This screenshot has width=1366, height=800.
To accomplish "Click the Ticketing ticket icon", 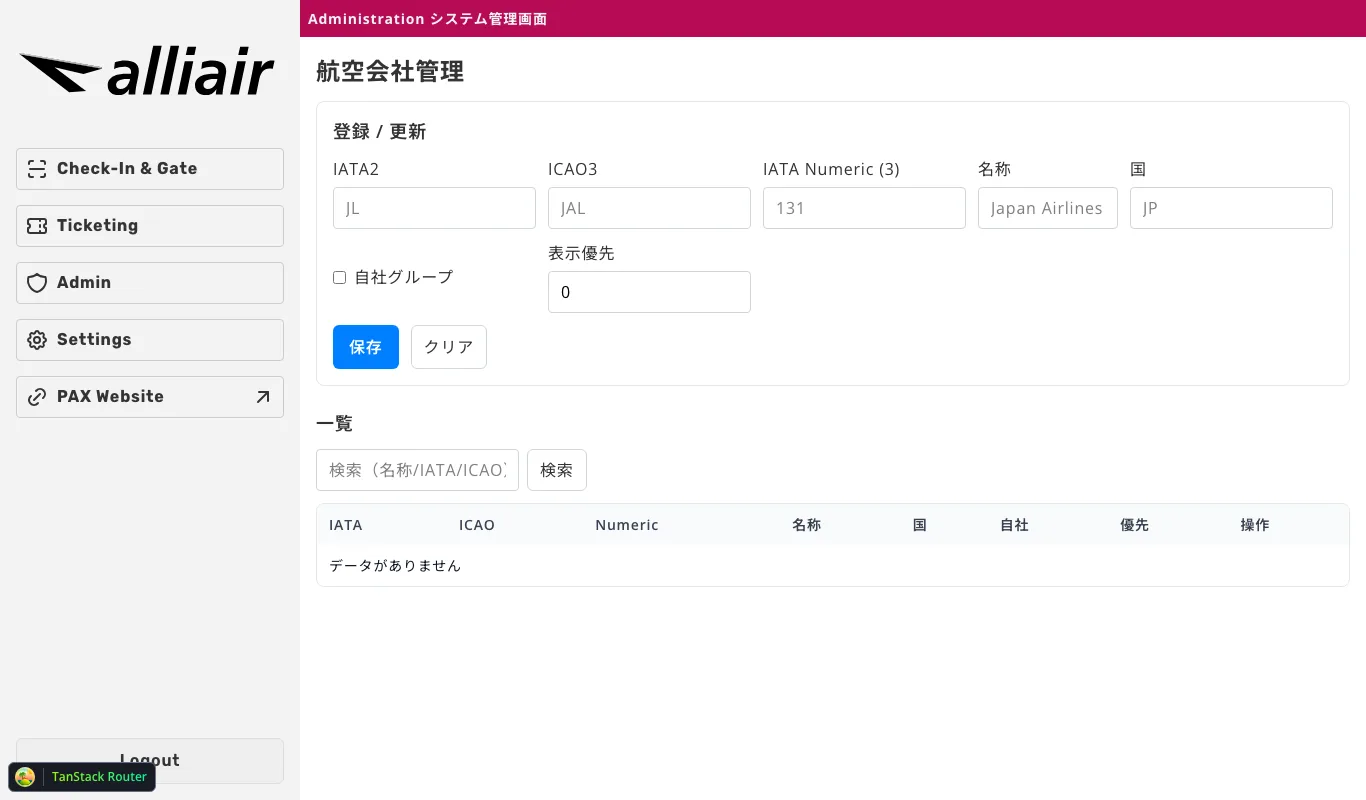I will [x=37, y=226].
